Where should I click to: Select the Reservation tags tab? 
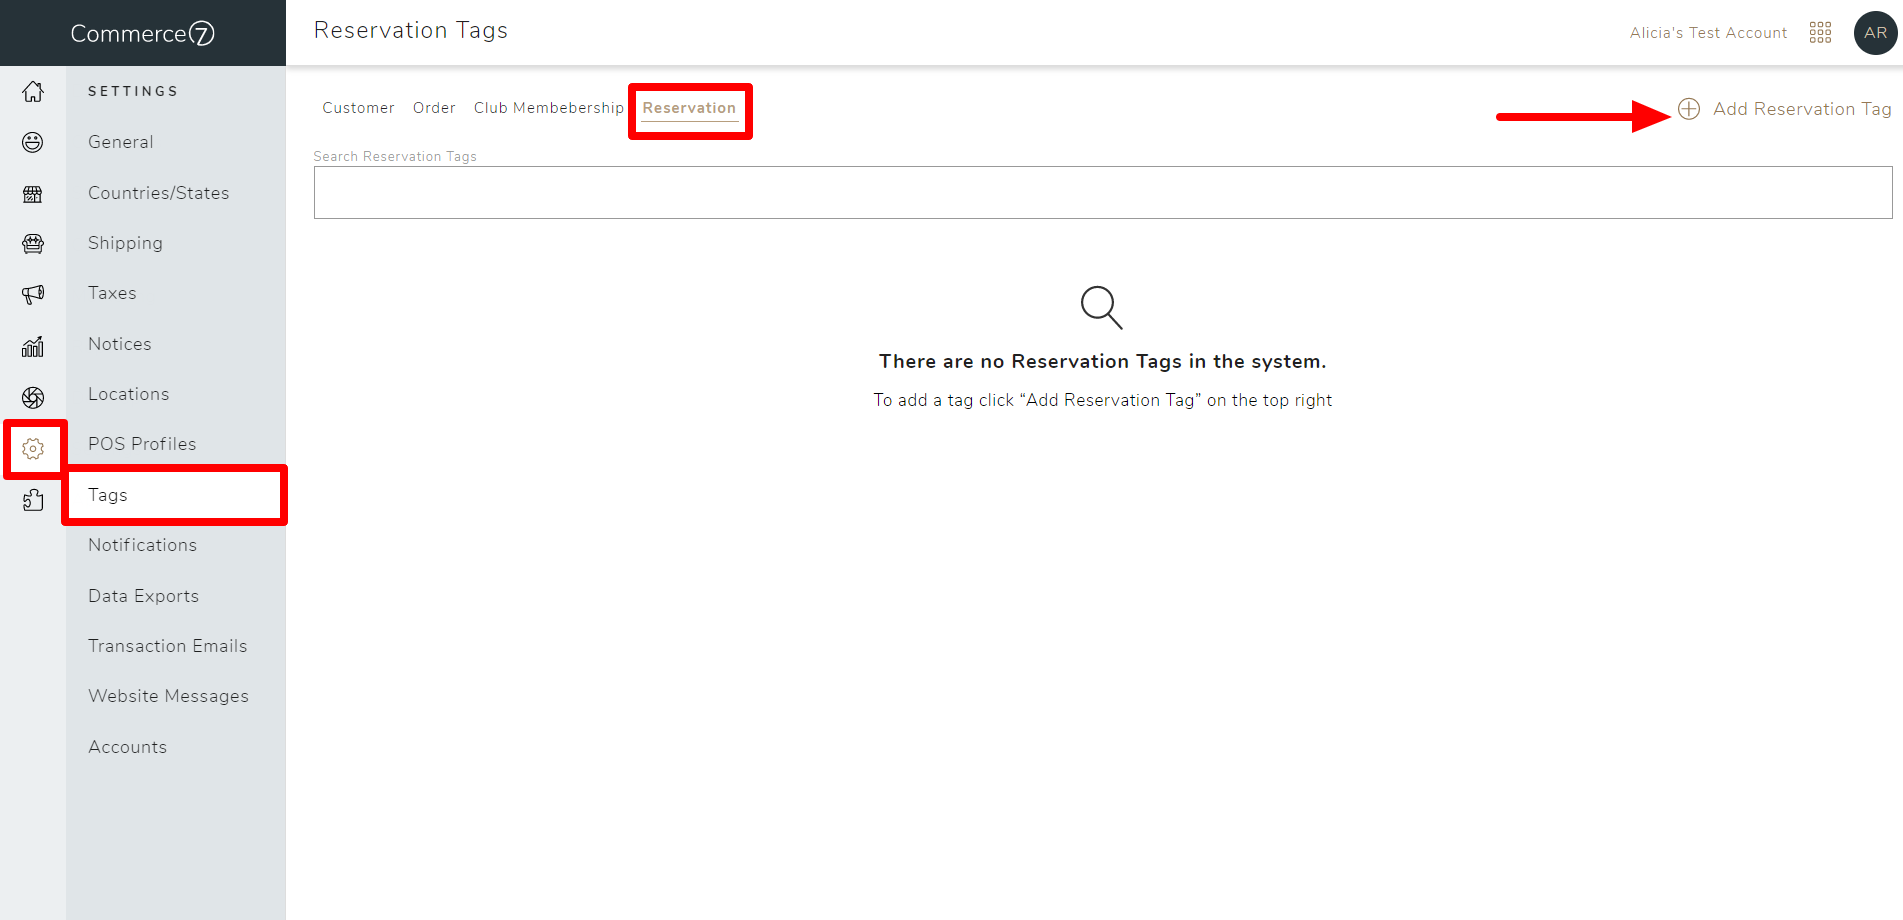689,108
